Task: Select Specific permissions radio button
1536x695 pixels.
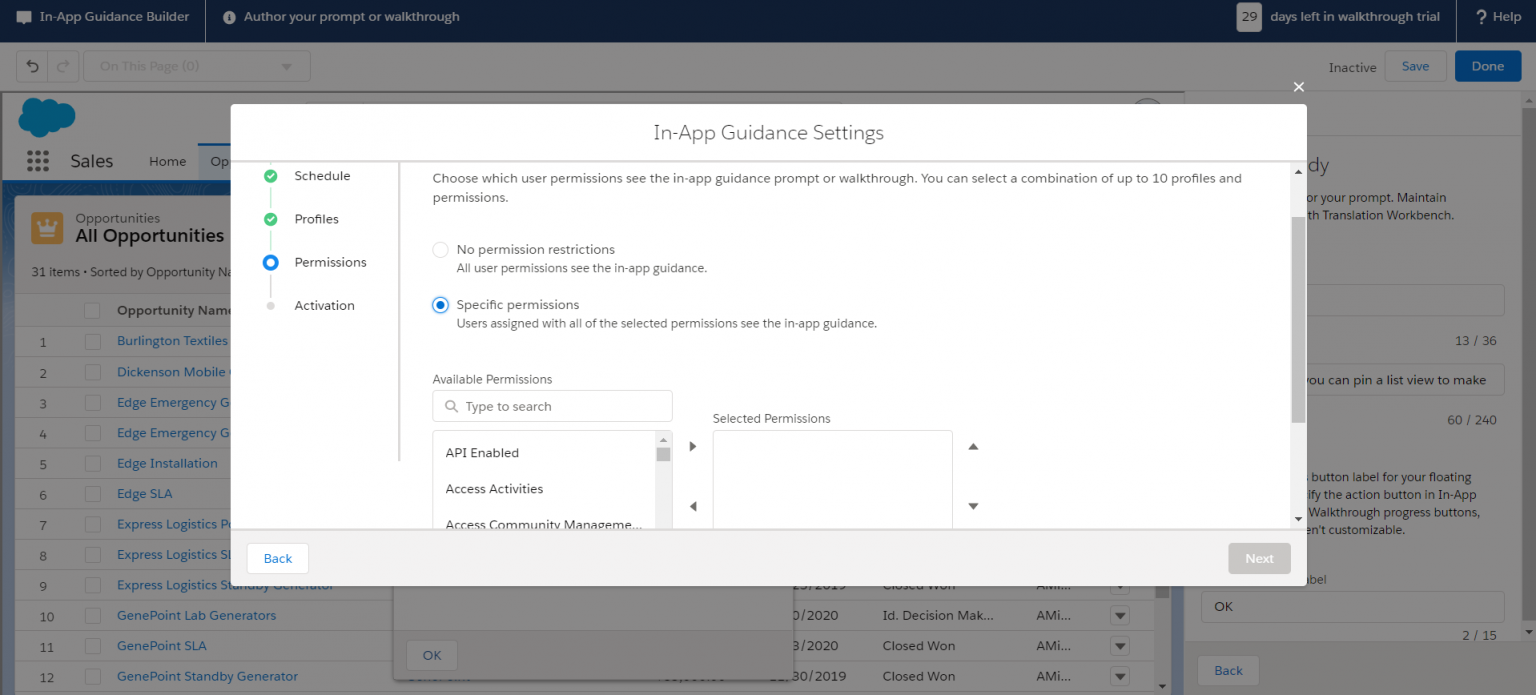Action: [440, 305]
